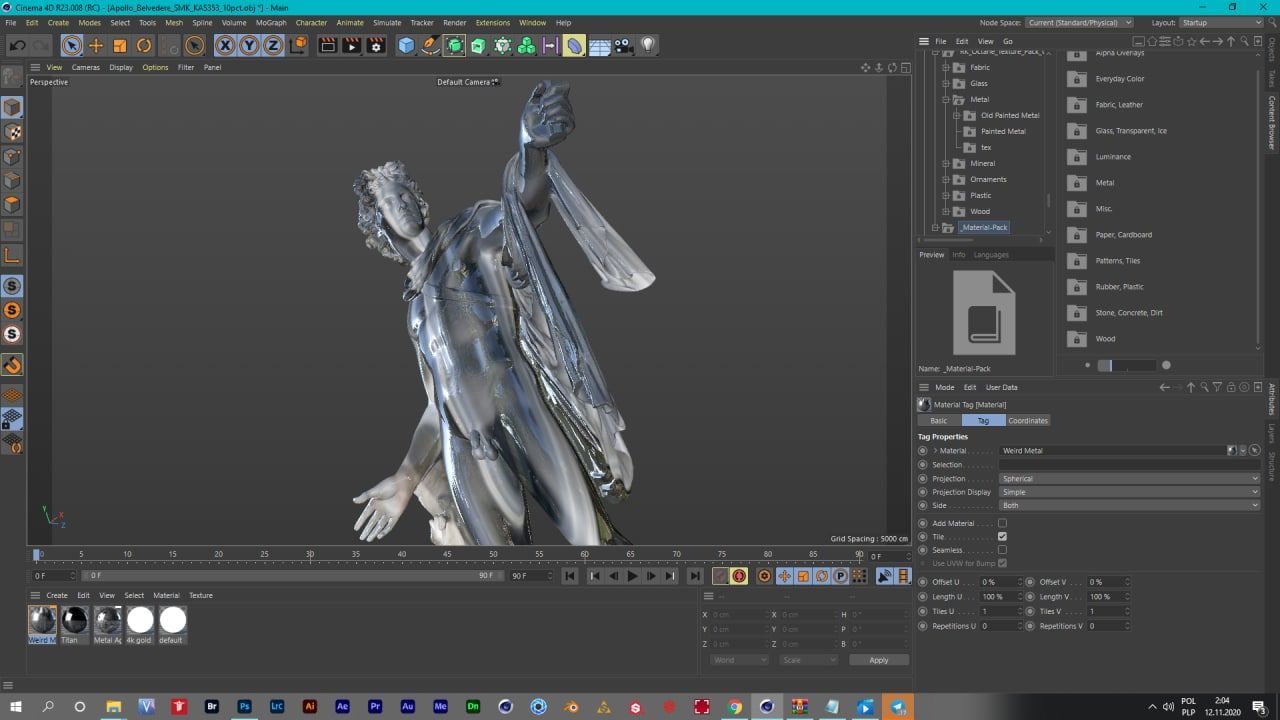This screenshot has width=1280, height=720.
Task: Open Edit Render Settings gear icon
Action: 376,45
